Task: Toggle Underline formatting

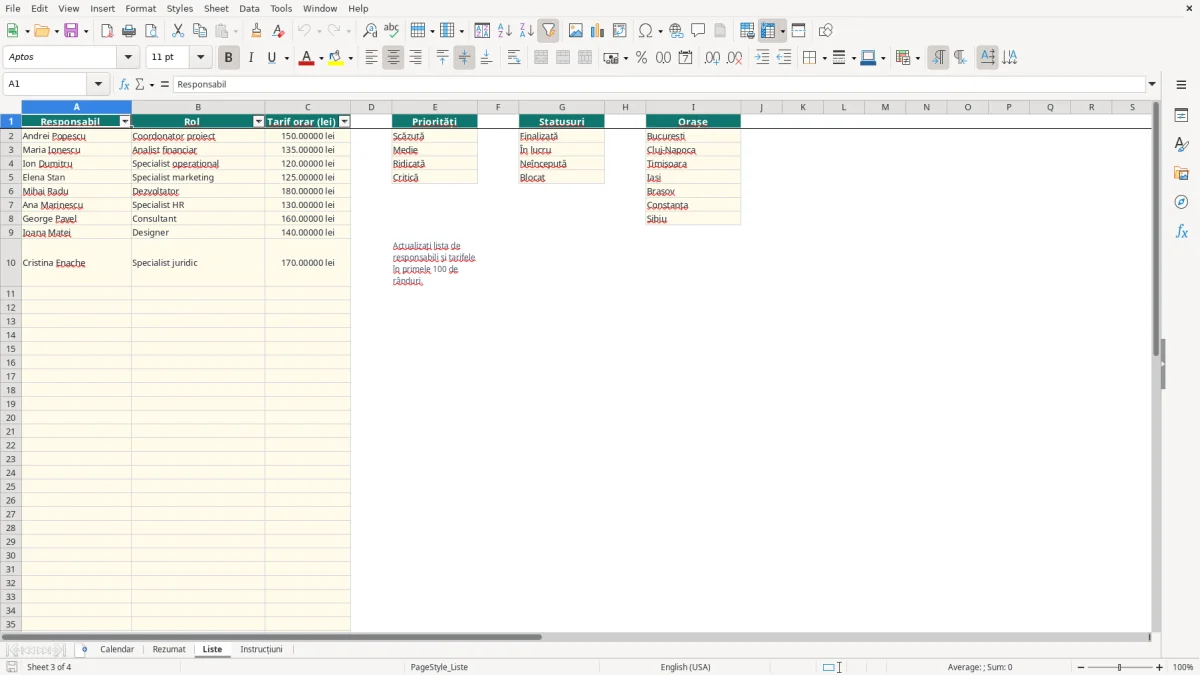Action: point(272,58)
